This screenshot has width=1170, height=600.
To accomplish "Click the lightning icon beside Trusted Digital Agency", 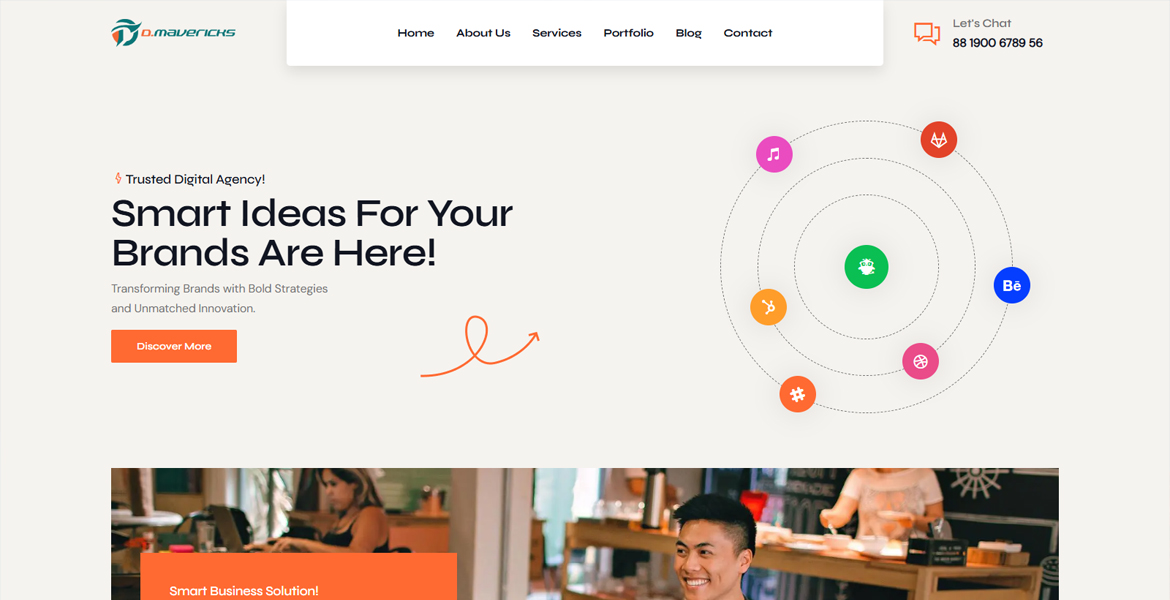I will point(117,178).
